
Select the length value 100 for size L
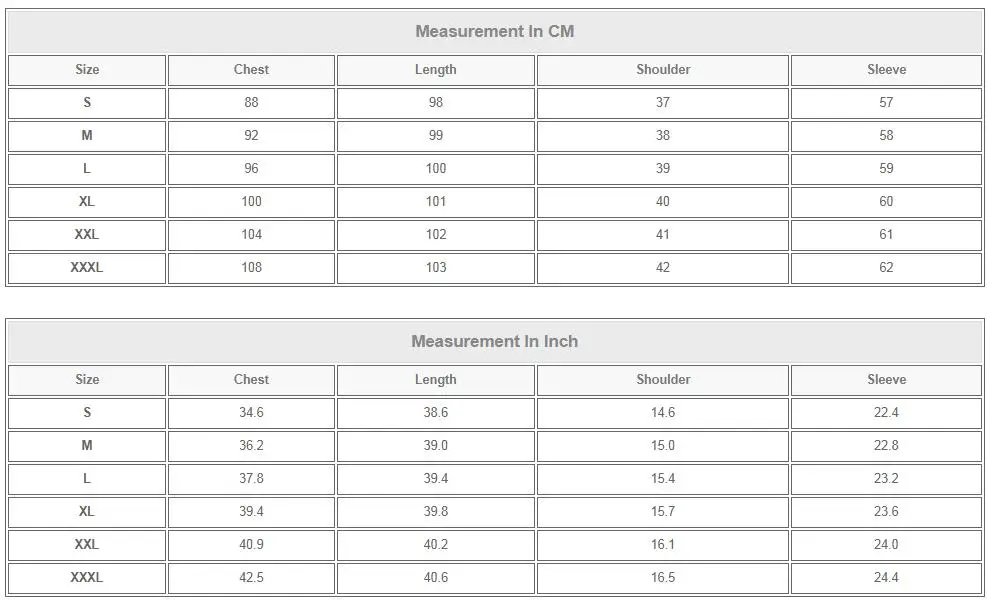coord(436,169)
